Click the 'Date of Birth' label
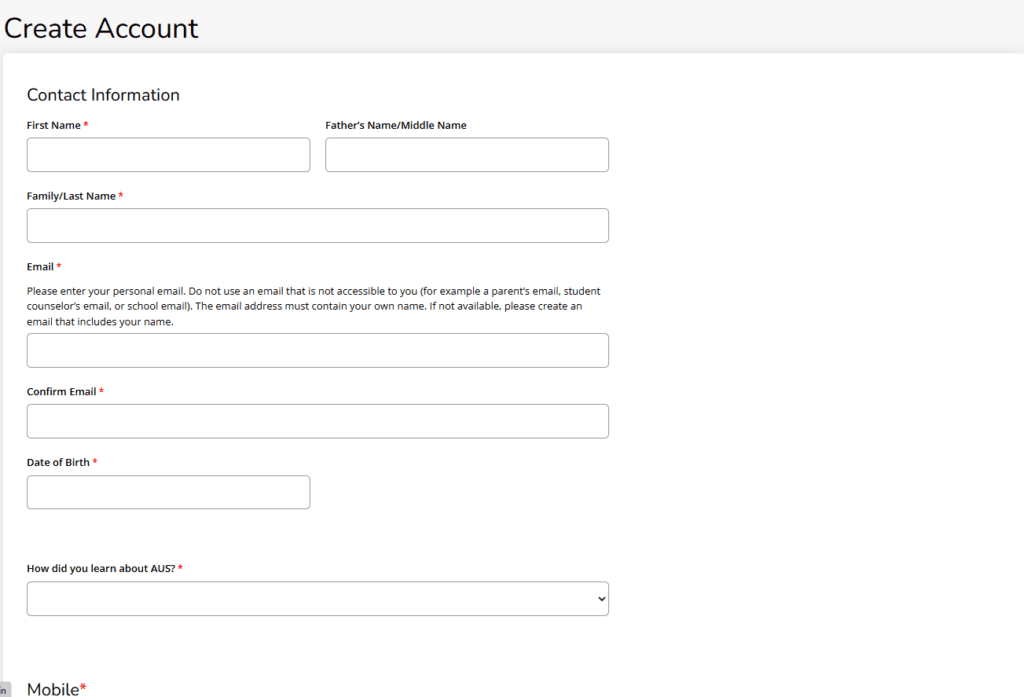 [58, 462]
